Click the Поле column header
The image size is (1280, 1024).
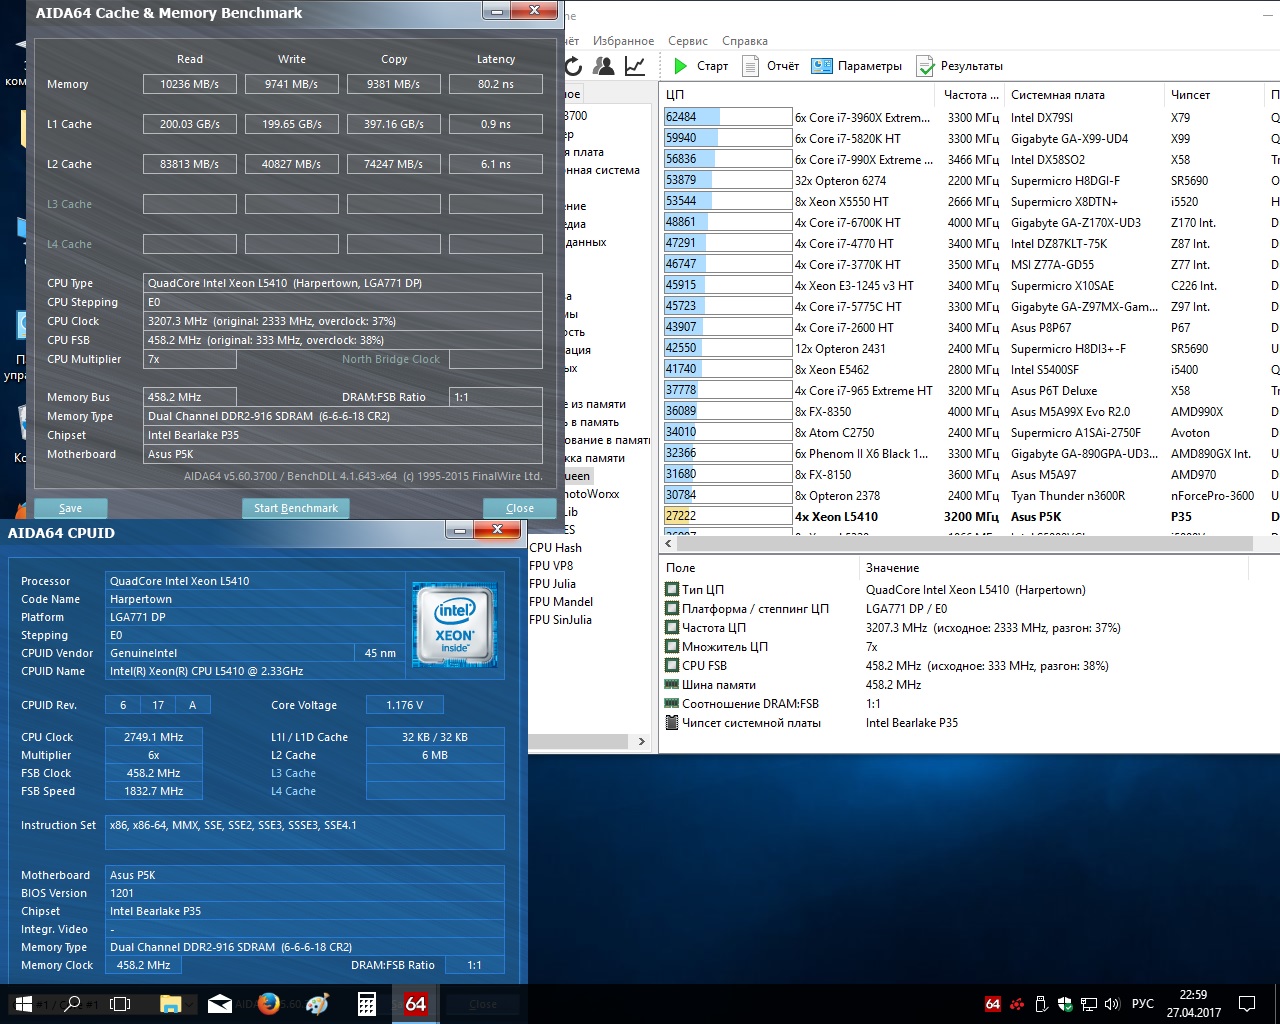pyautogui.click(x=759, y=568)
